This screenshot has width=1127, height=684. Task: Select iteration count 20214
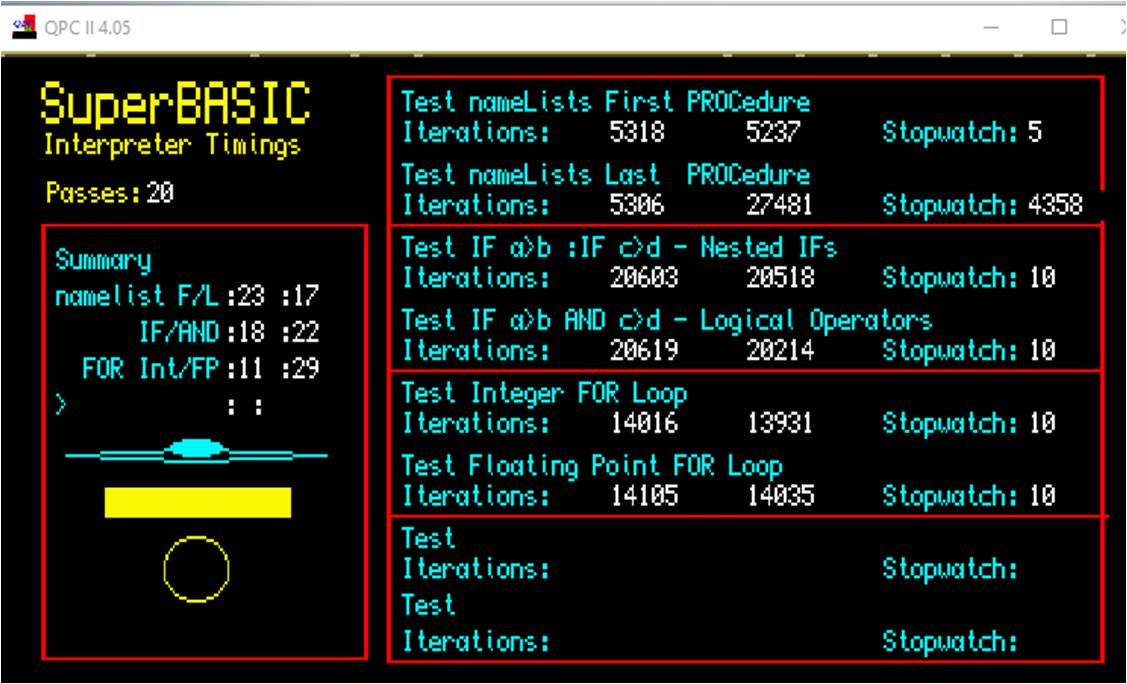[780, 351]
